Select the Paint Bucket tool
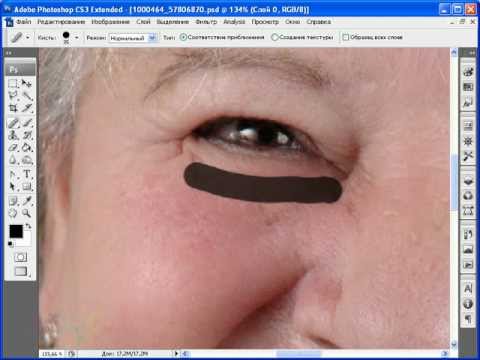Image resolution: width=480 pixels, height=360 pixels. [x=27, y=147]
